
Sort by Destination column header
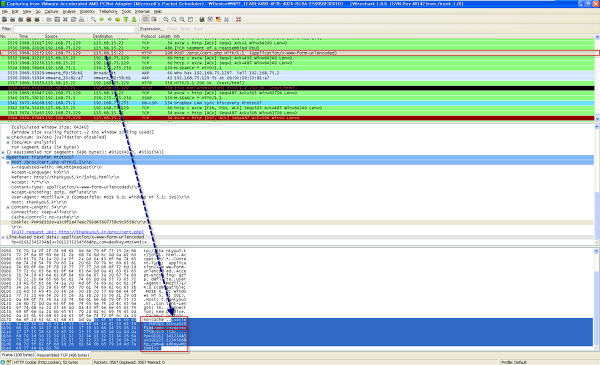[x=103, y=36]
